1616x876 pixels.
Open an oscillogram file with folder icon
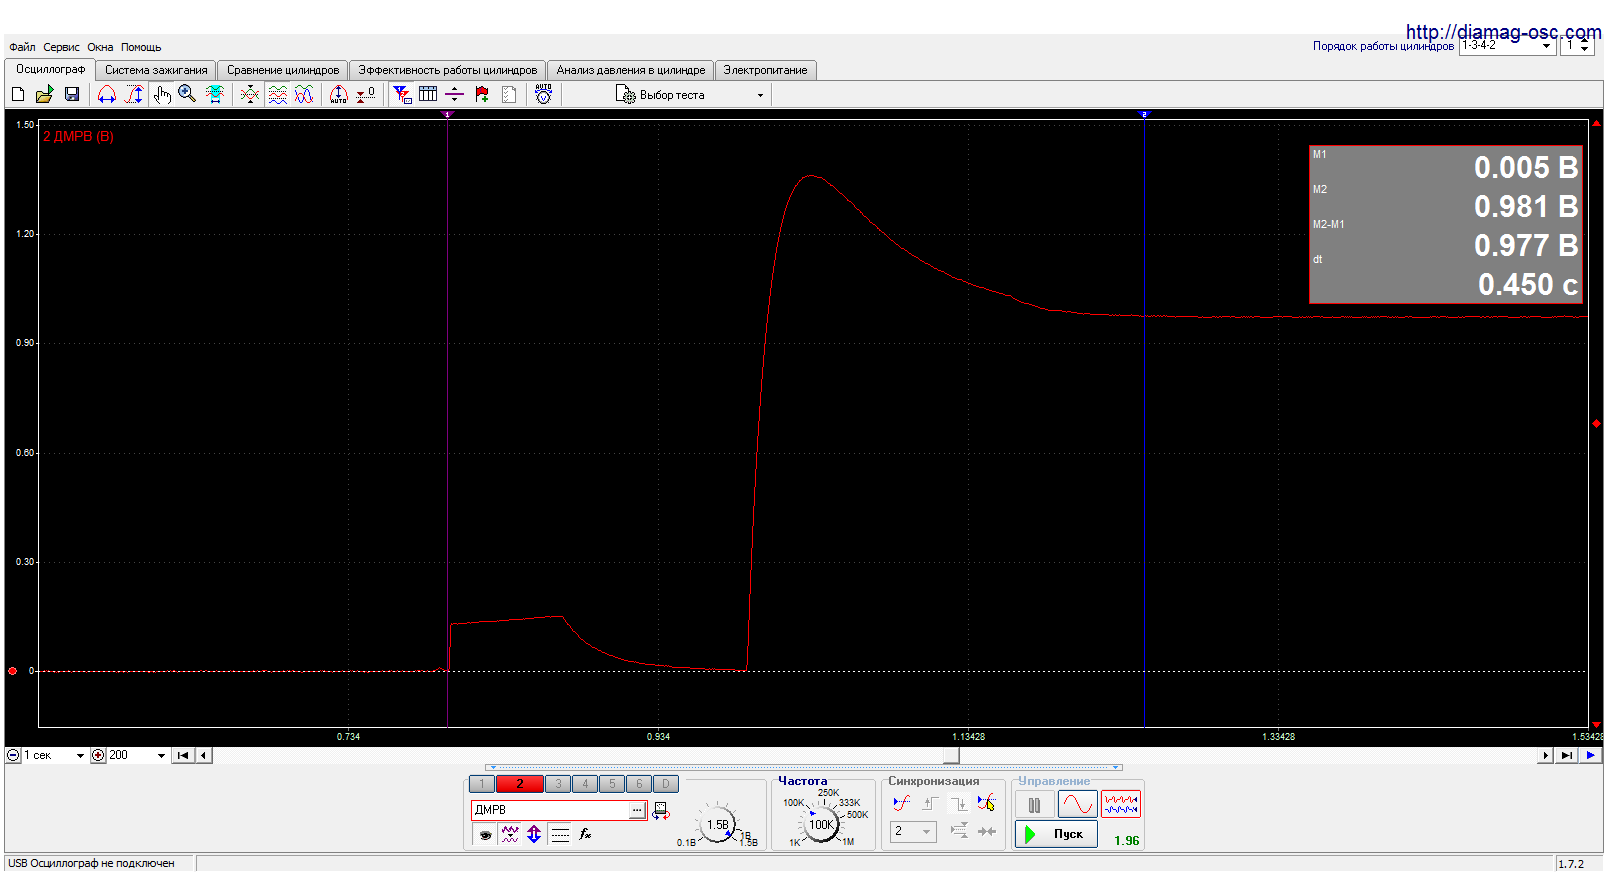tap(44, 94)
